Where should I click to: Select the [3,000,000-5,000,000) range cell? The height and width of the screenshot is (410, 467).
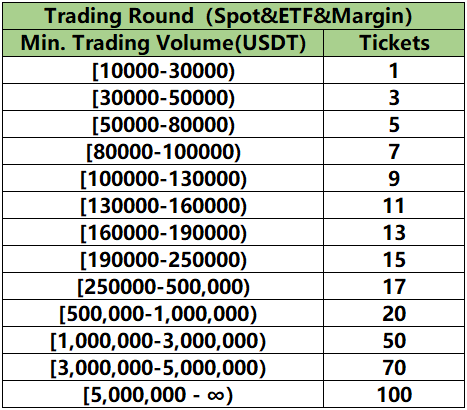[163, 367]
